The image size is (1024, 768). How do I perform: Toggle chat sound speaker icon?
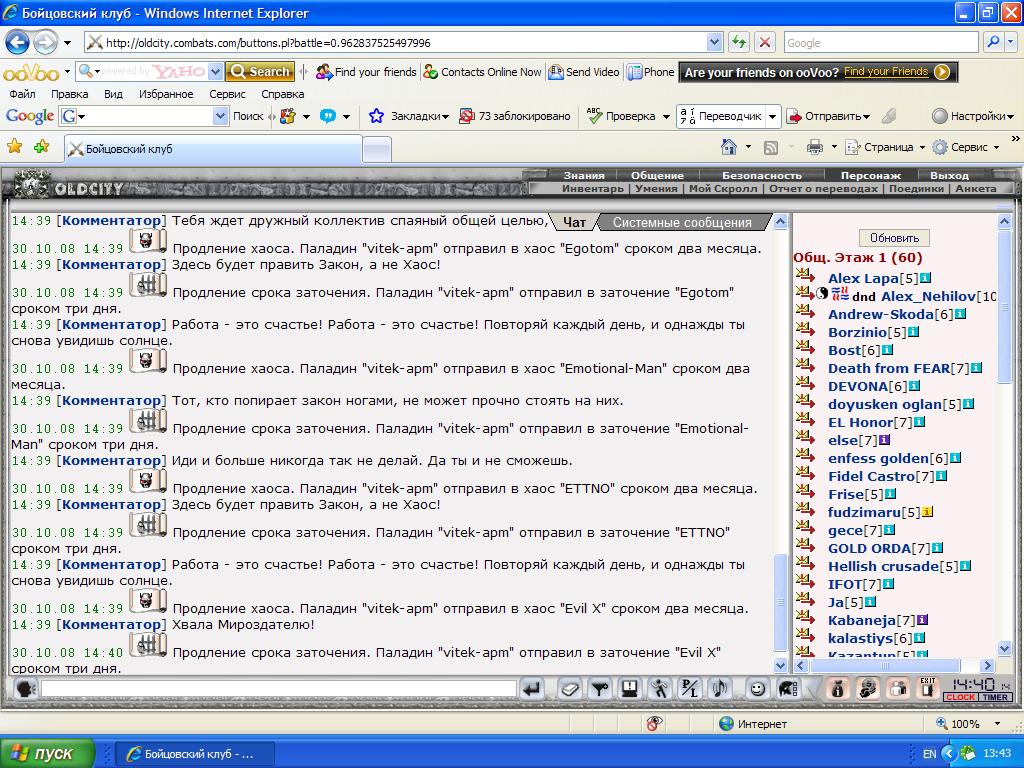pos(720,689)
